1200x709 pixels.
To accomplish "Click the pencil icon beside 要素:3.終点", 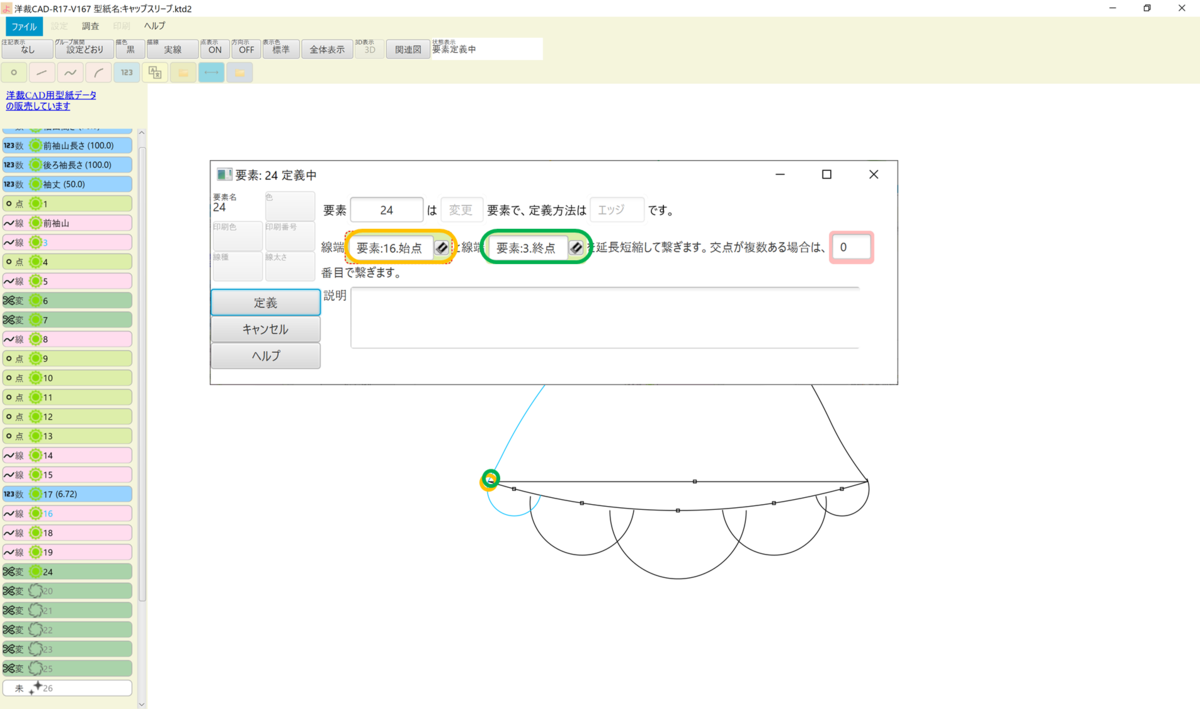I will click(577, 248).
